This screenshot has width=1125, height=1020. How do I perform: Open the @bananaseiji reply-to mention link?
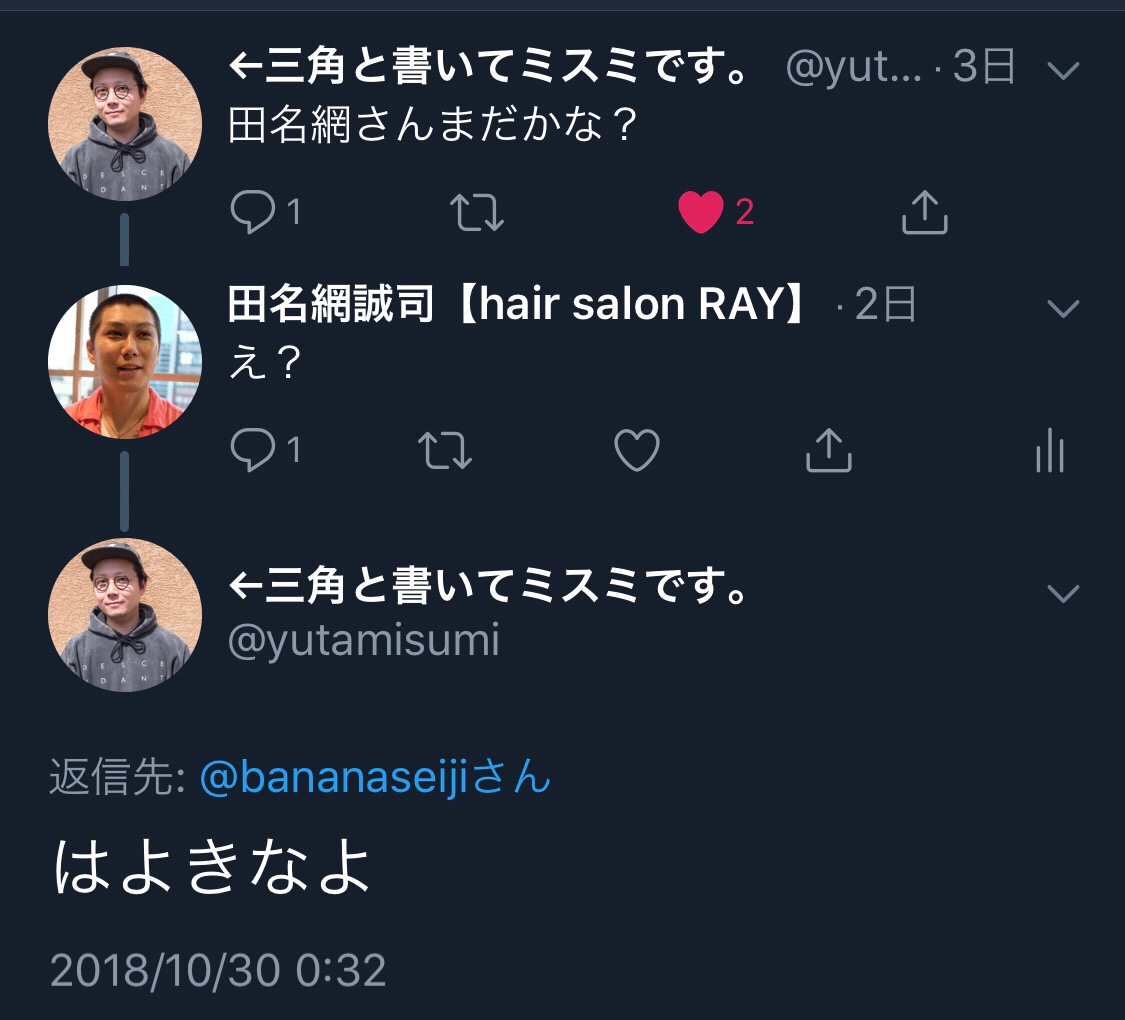coord(375,776)
